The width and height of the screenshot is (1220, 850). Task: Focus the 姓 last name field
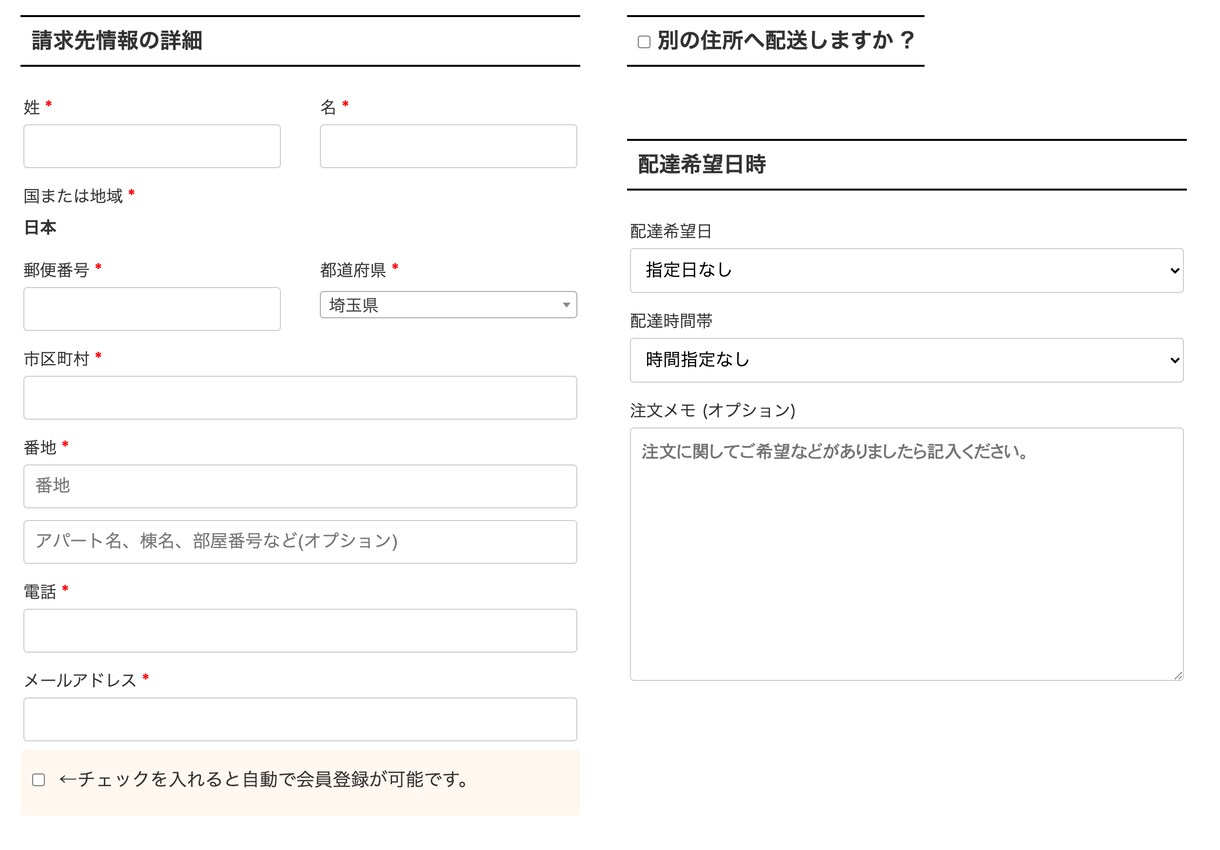(152, 146)
